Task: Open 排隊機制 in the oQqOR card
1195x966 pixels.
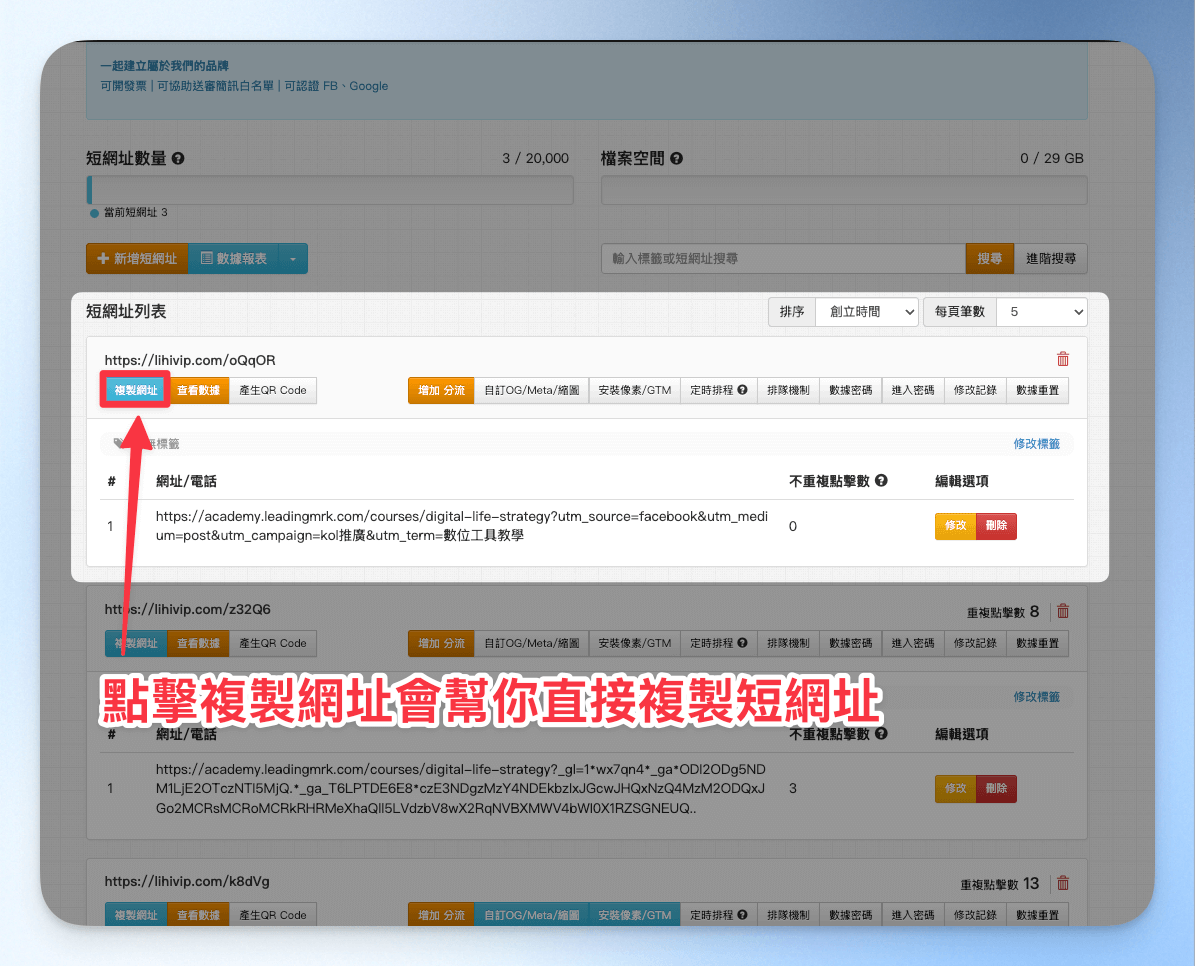Action: click(788, 390)
